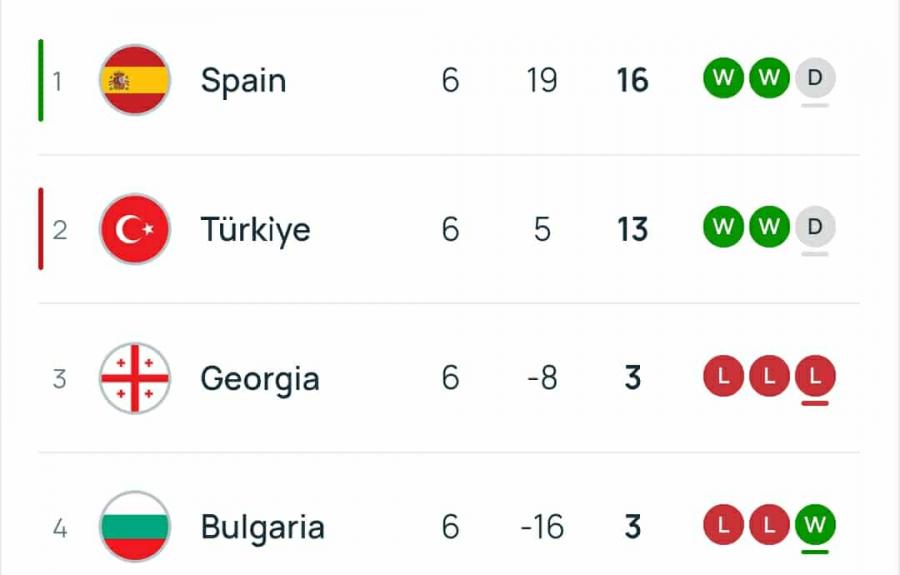
Task: Click Georgia's underlined latest loss badge
Action: click(815, 377)
